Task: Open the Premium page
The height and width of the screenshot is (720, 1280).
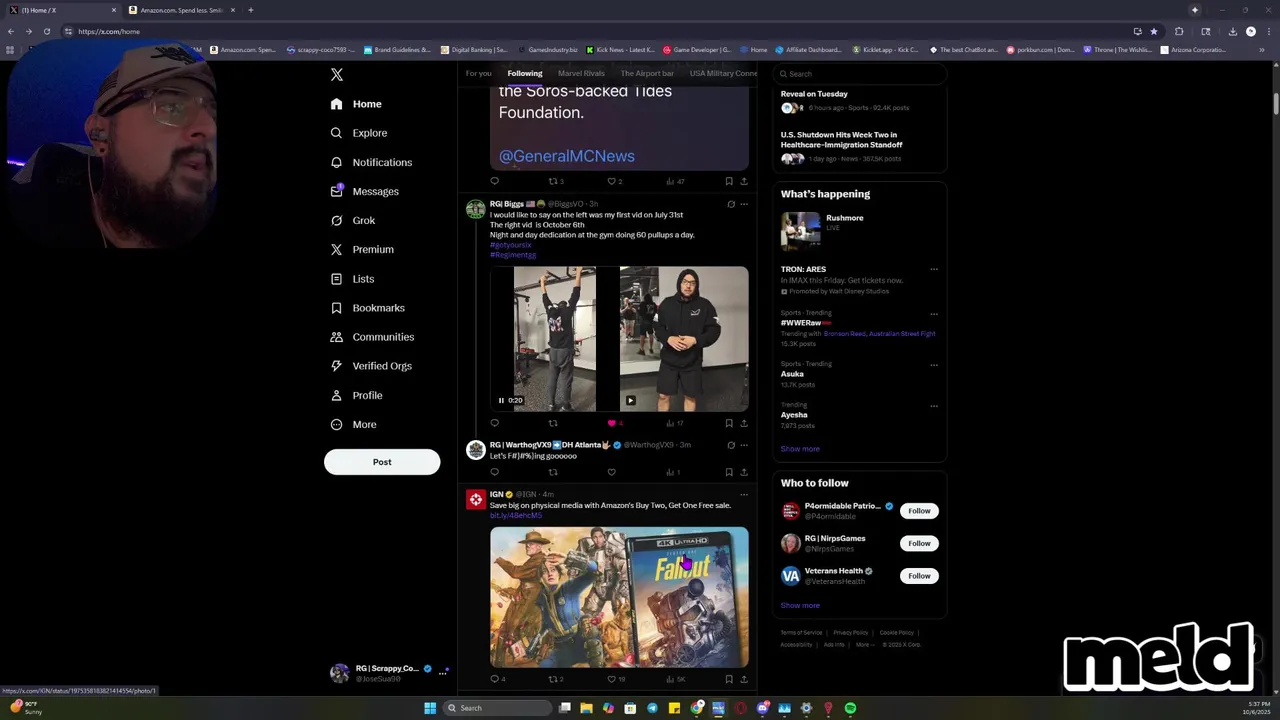Action: 362,249
